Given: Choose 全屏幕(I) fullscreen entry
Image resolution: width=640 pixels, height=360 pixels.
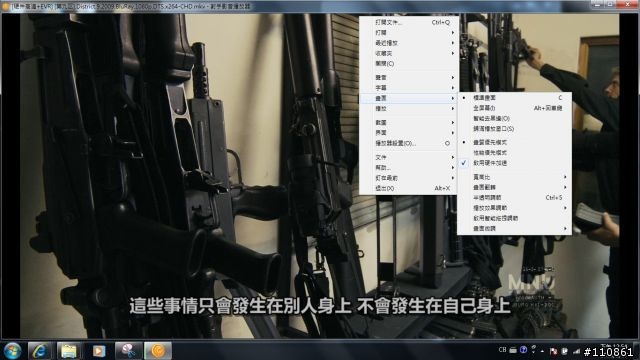Looking at the screenshot, I should pos(514,108).
